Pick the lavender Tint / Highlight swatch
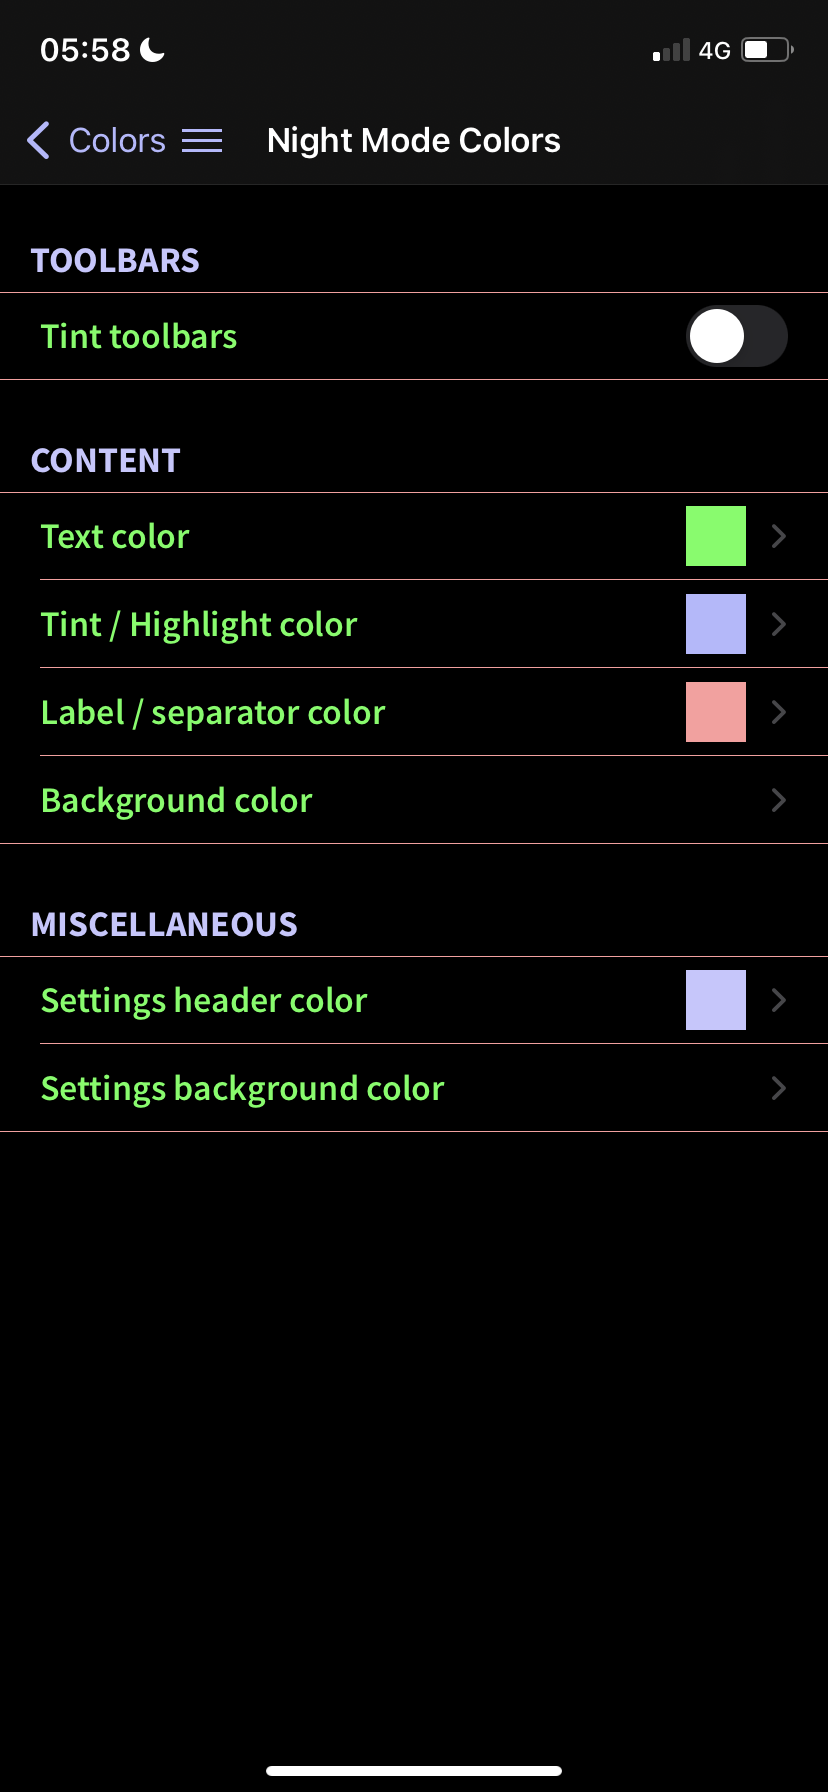828x1792 pixels. click(716, 624)
